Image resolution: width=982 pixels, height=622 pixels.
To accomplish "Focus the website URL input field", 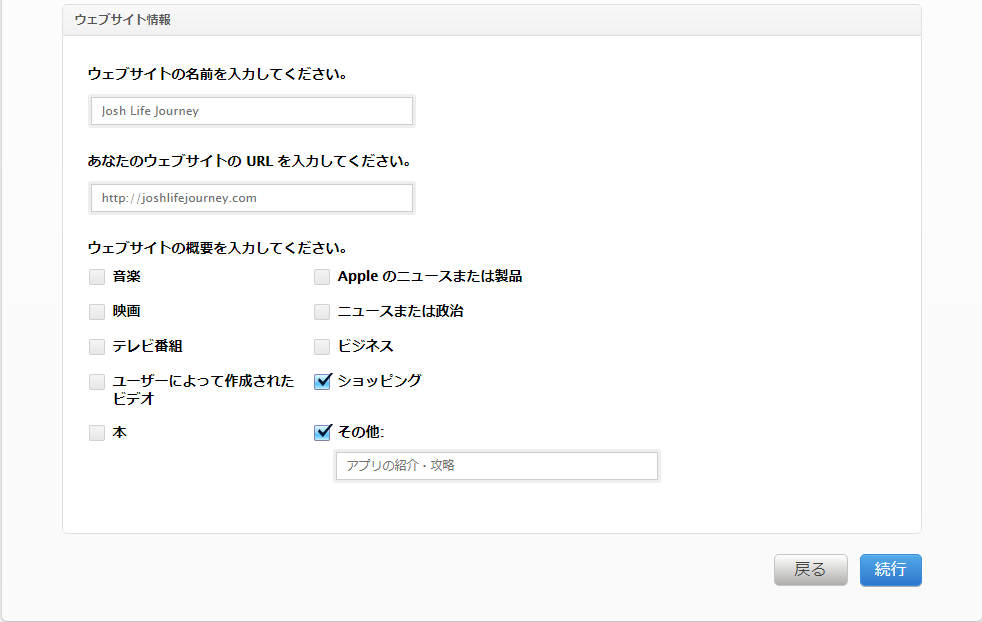I will coord(251,198).
